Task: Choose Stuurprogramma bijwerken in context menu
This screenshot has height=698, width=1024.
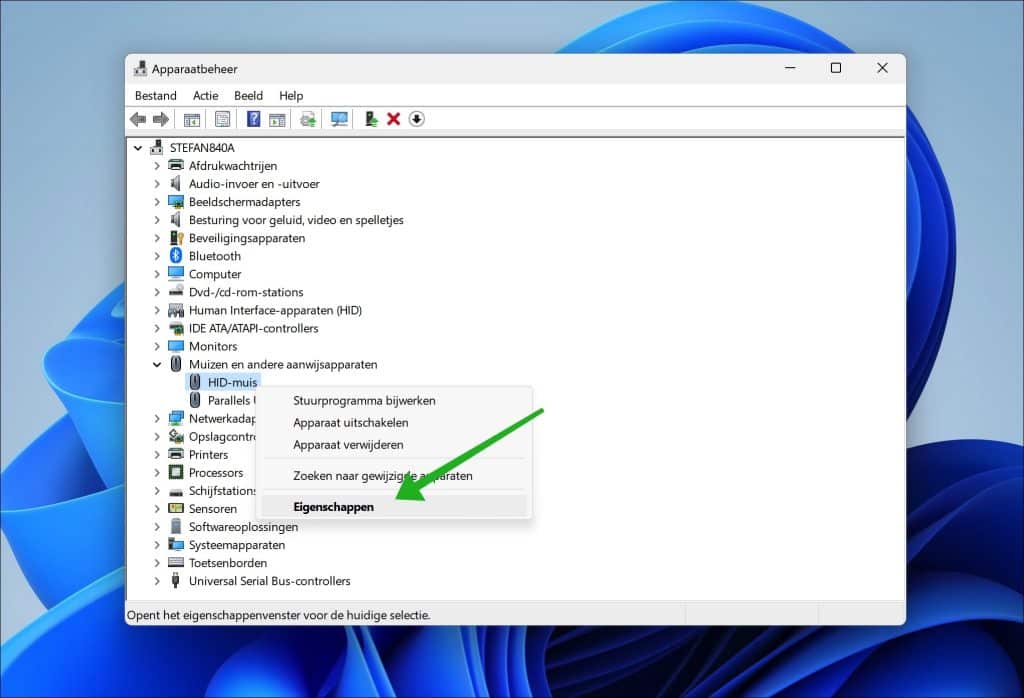Action: (364, 400)
